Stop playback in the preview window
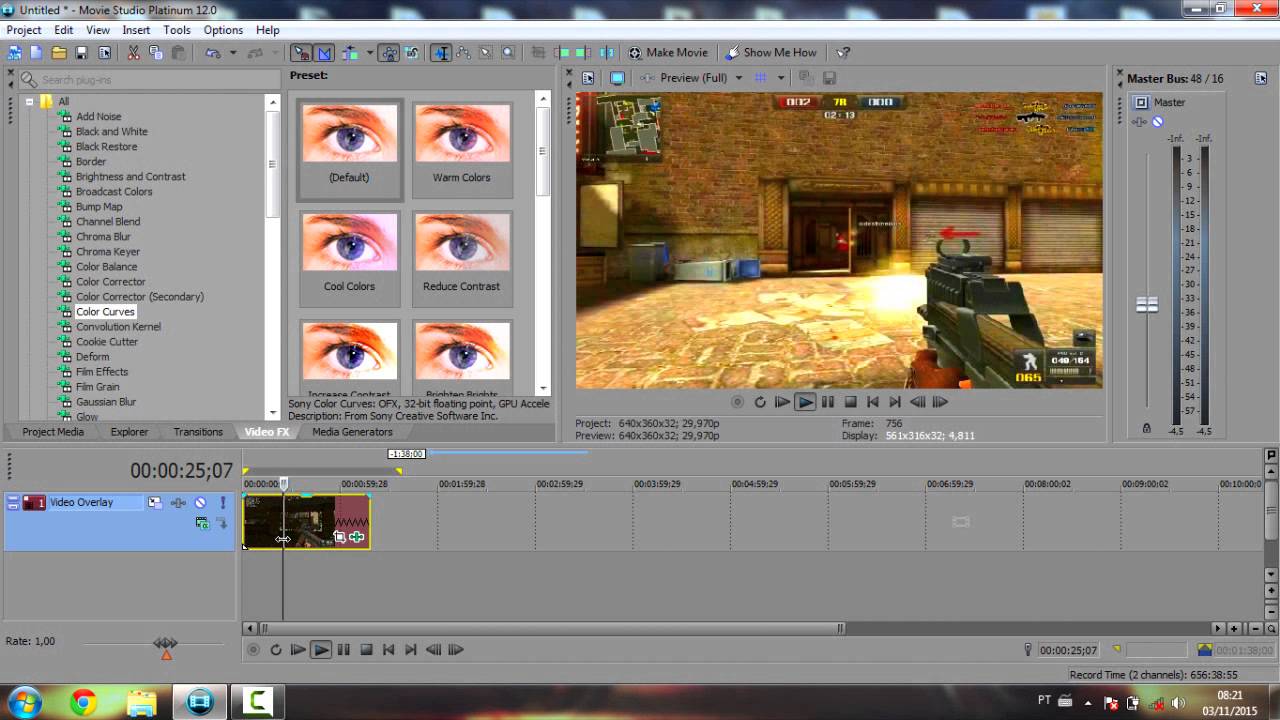This screenshot has width=1280, height=720. pyautogui.click(x=850, y=402)
